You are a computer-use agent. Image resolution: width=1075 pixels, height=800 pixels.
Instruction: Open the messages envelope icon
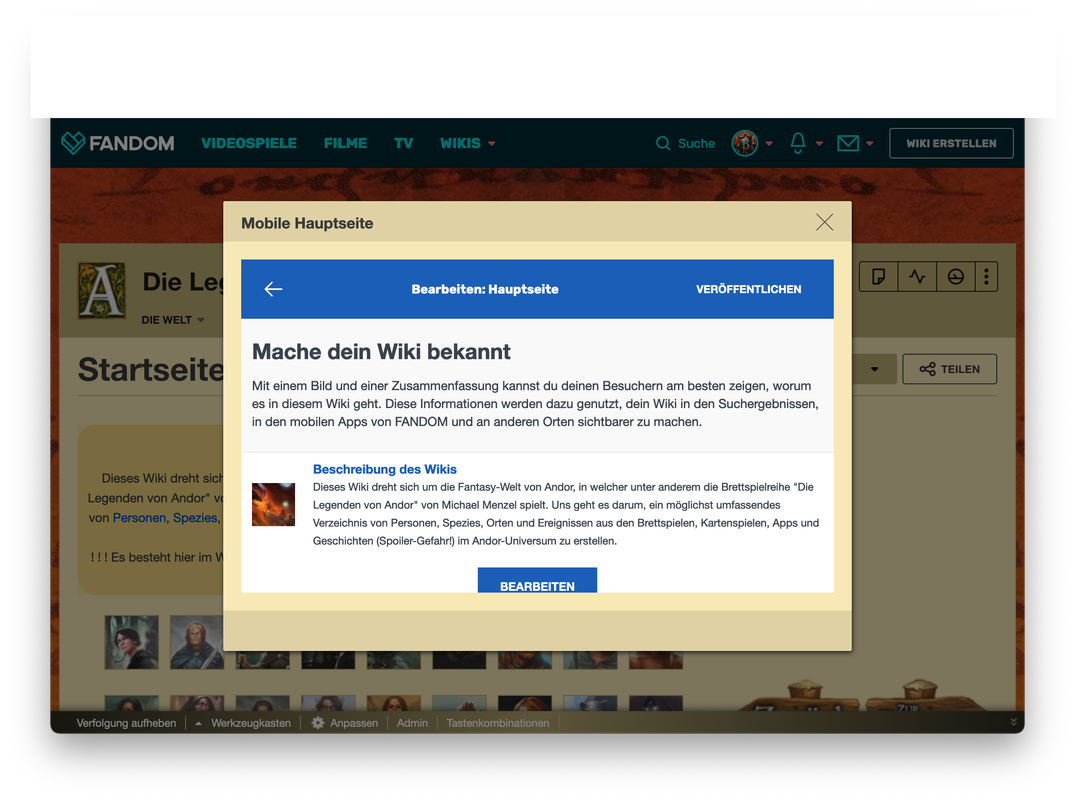(x=848, y=143)
